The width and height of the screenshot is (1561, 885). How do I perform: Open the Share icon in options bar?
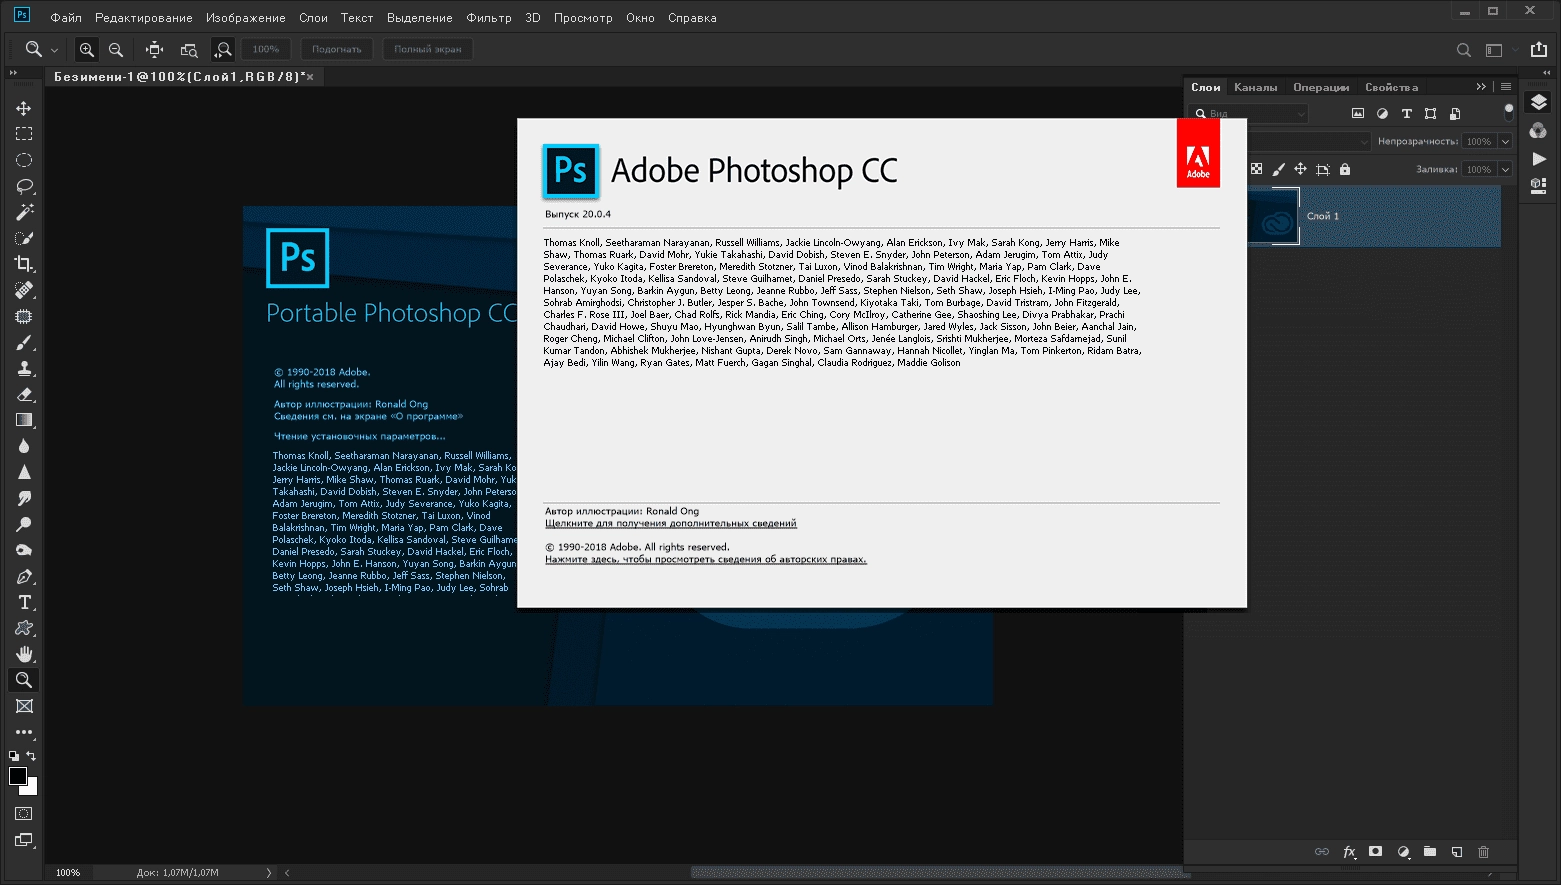click(x=1539, y=49)
